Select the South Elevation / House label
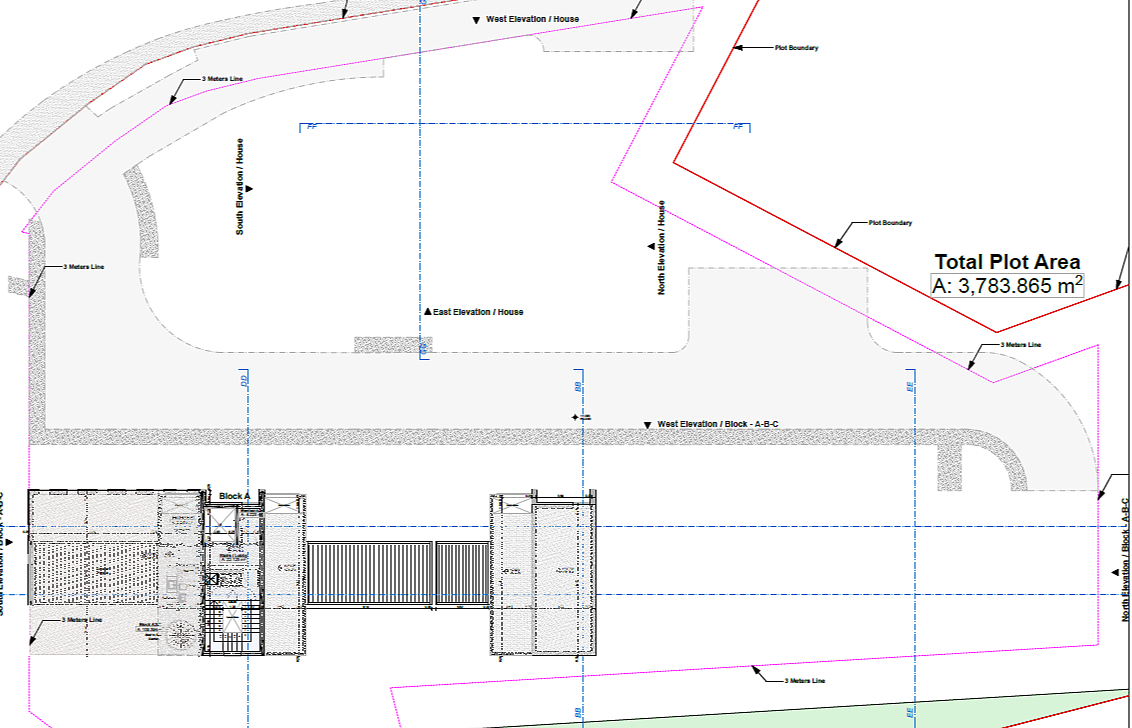Viewport: 1132px width, 728px height. click(240, 186)
